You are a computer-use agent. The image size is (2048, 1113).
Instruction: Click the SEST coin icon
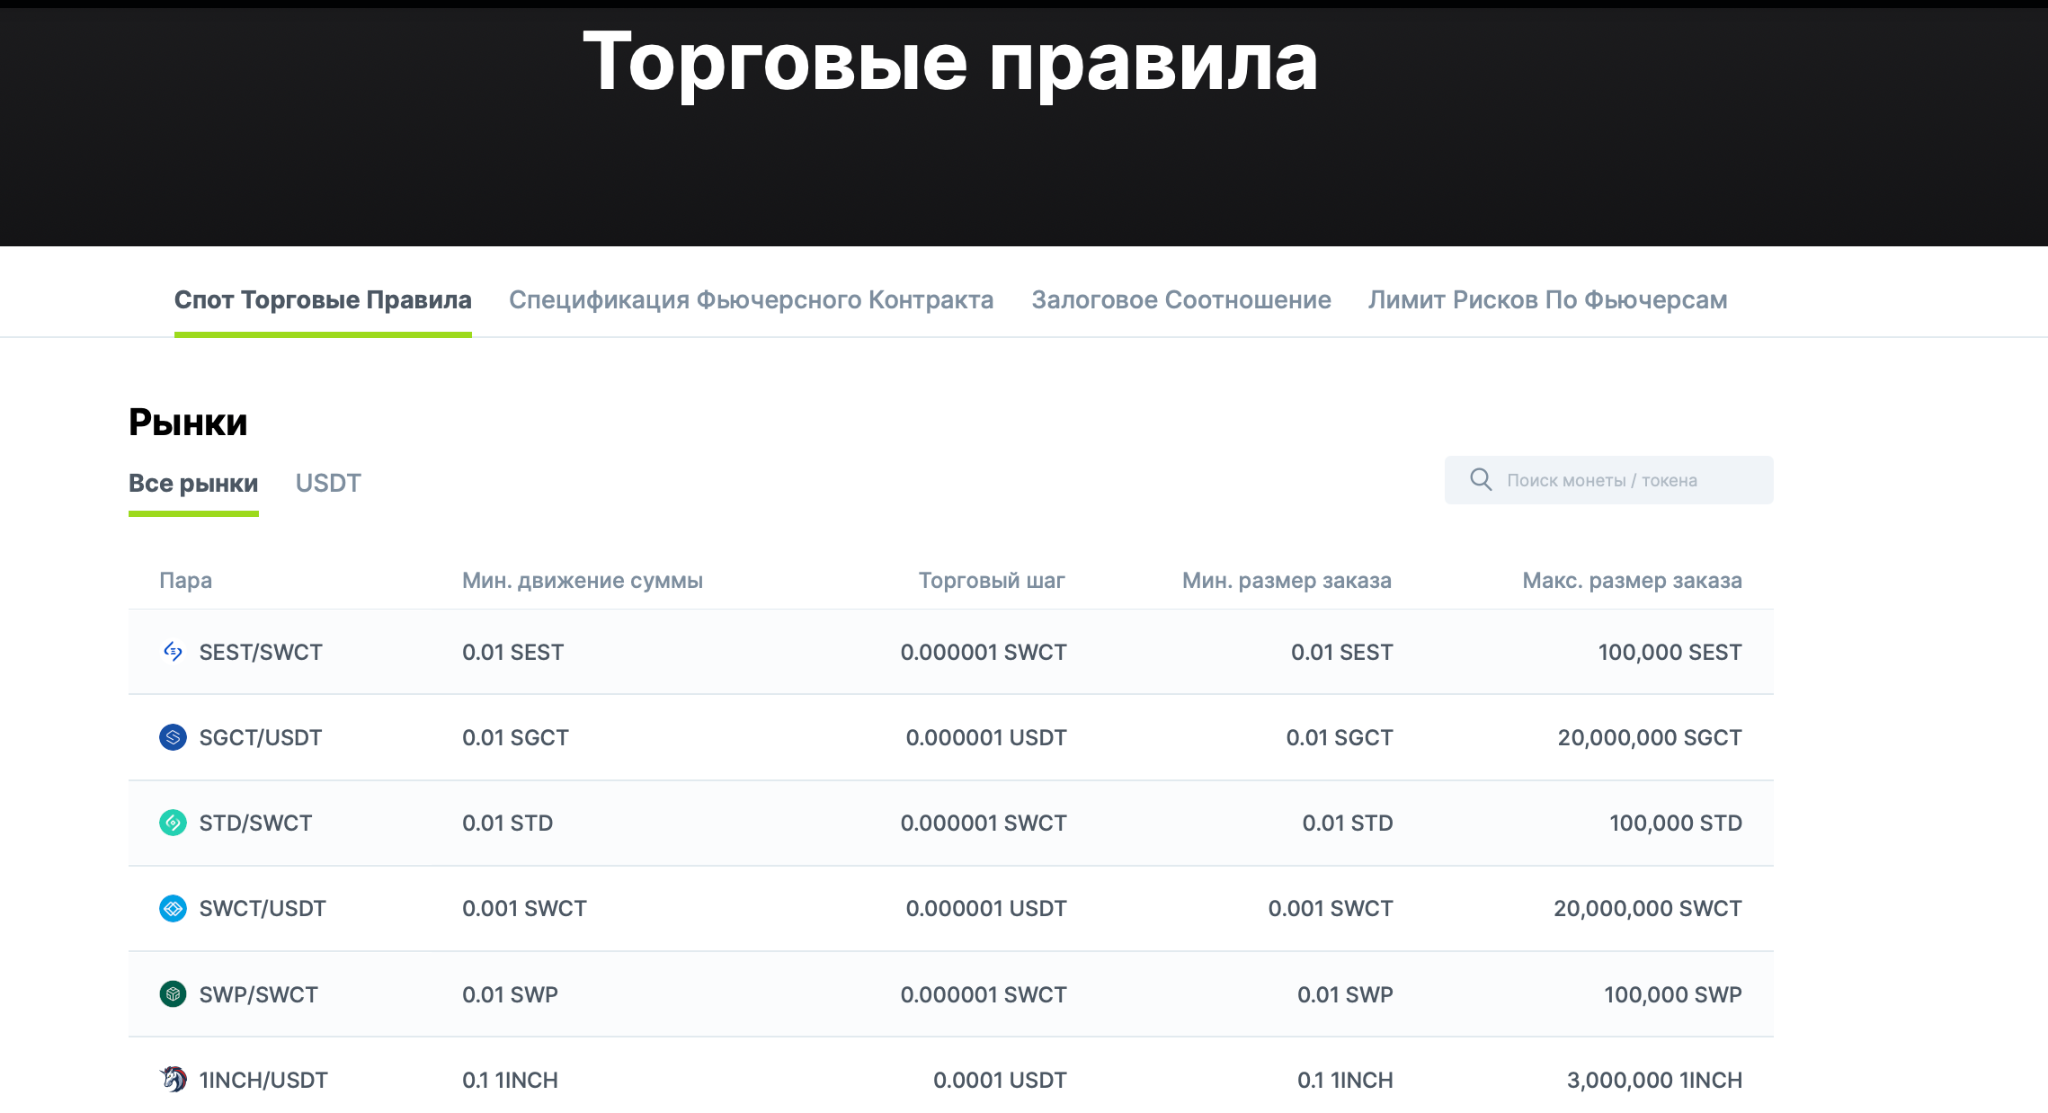pos(173,652)
